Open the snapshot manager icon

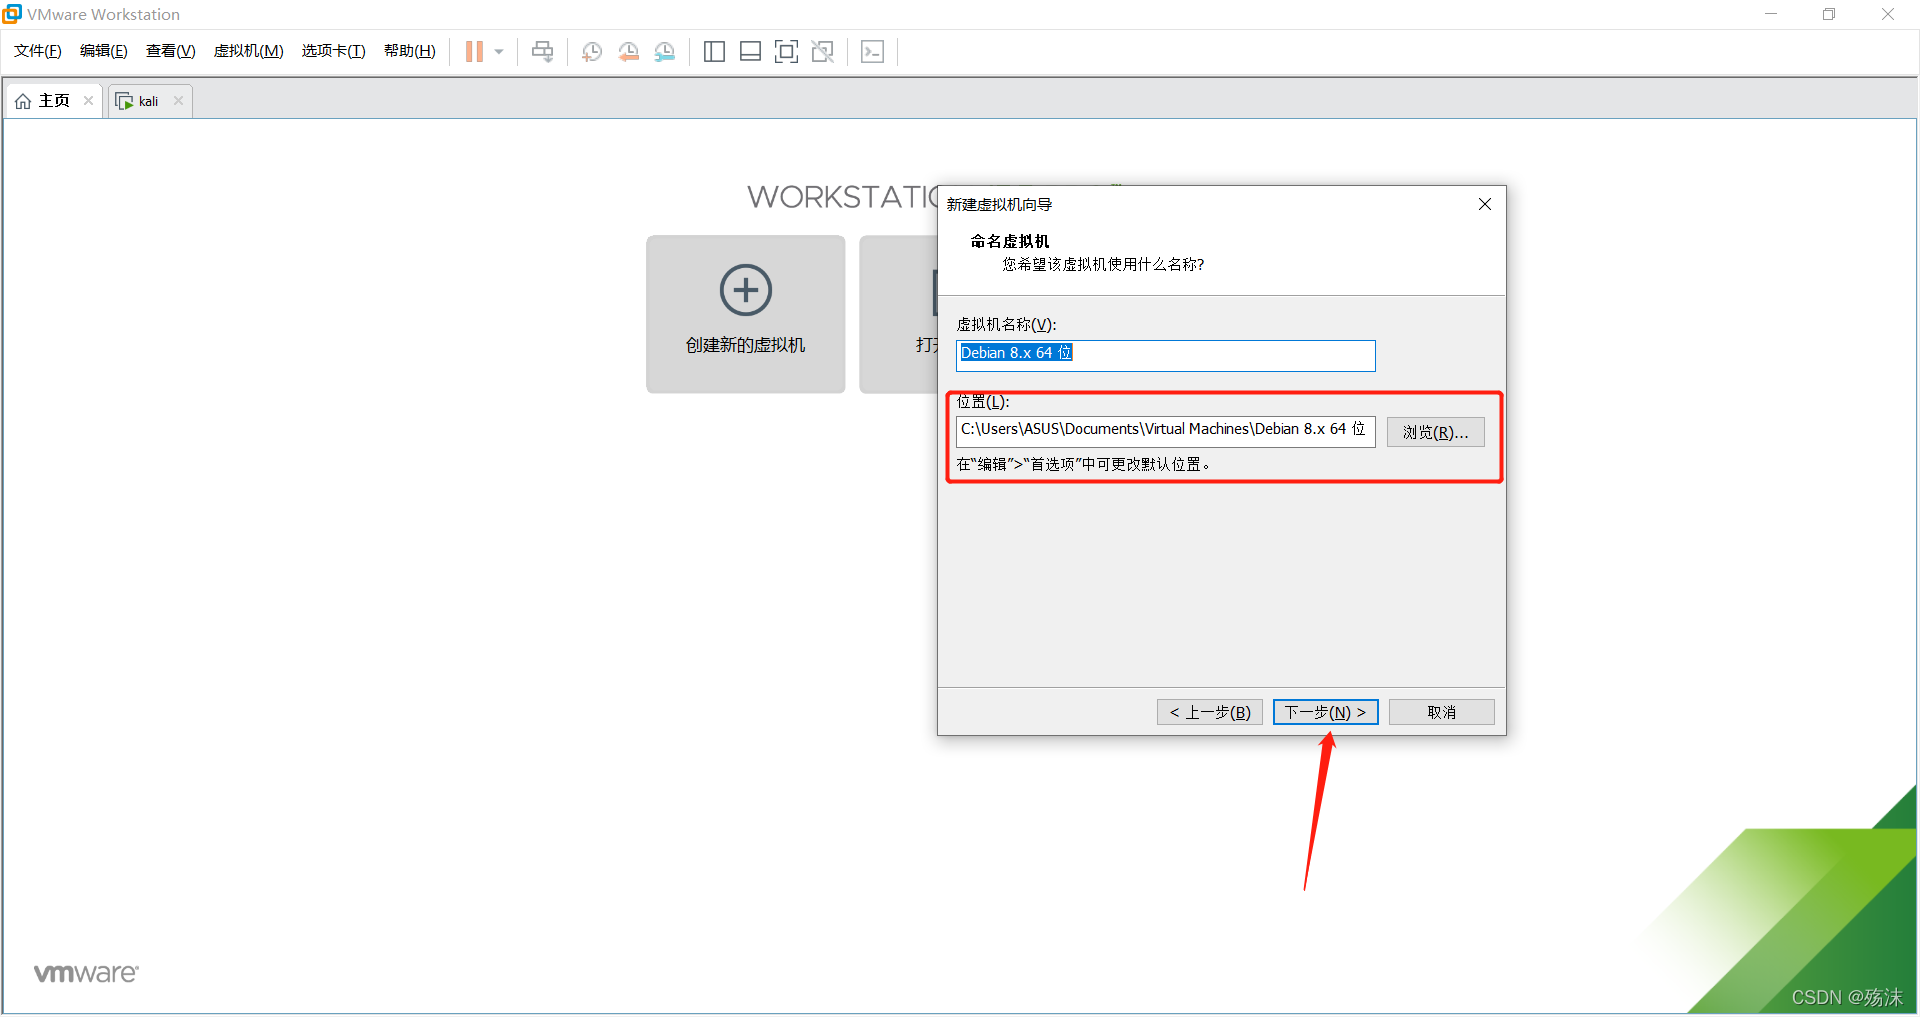(665, 52)
